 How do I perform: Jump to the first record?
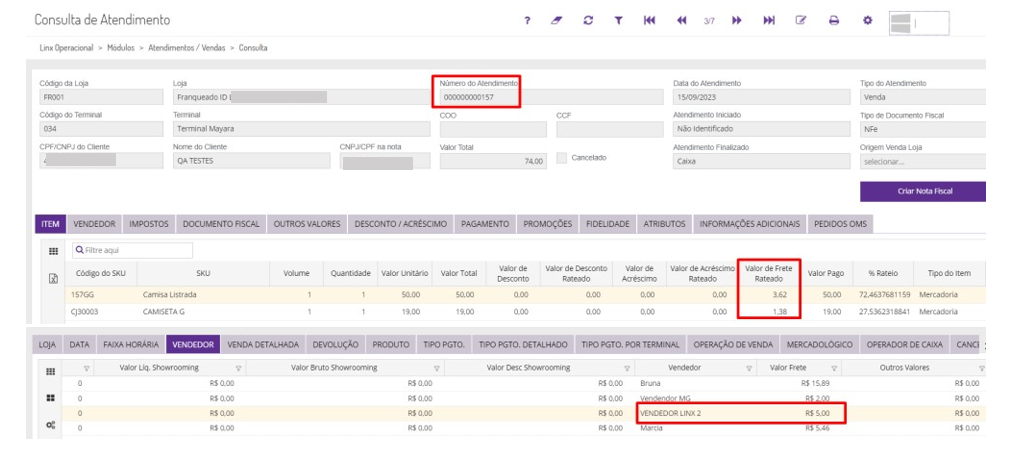pyautogui.click(x=649, y=21)
